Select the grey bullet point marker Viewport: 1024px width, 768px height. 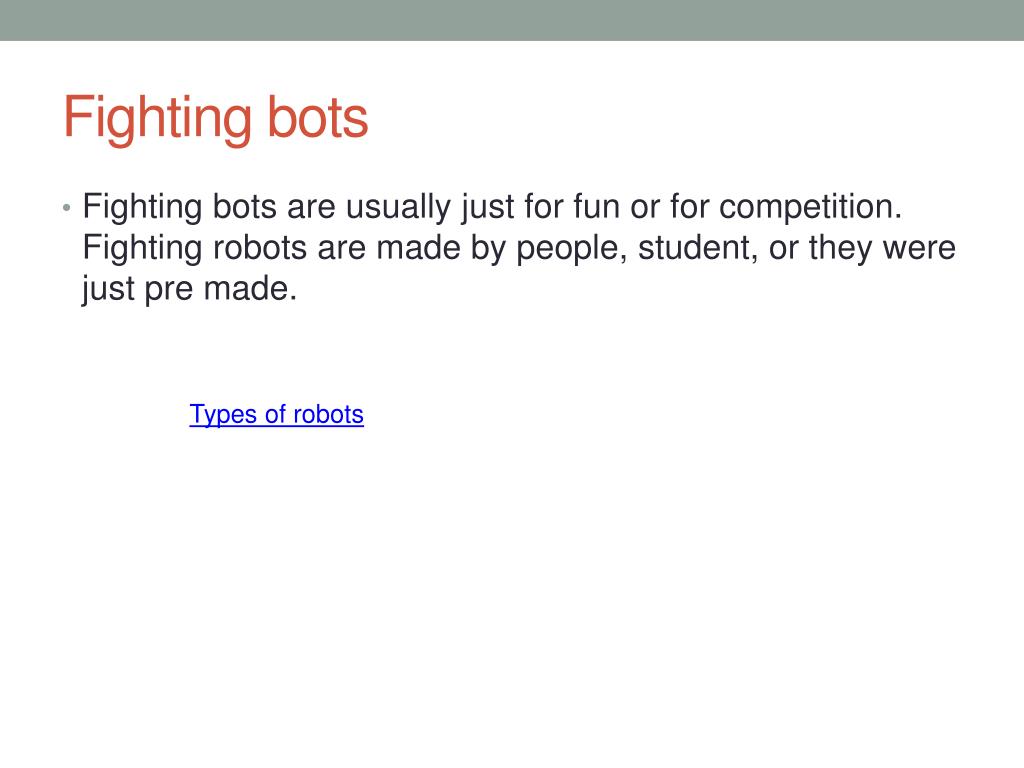(67, 208)
